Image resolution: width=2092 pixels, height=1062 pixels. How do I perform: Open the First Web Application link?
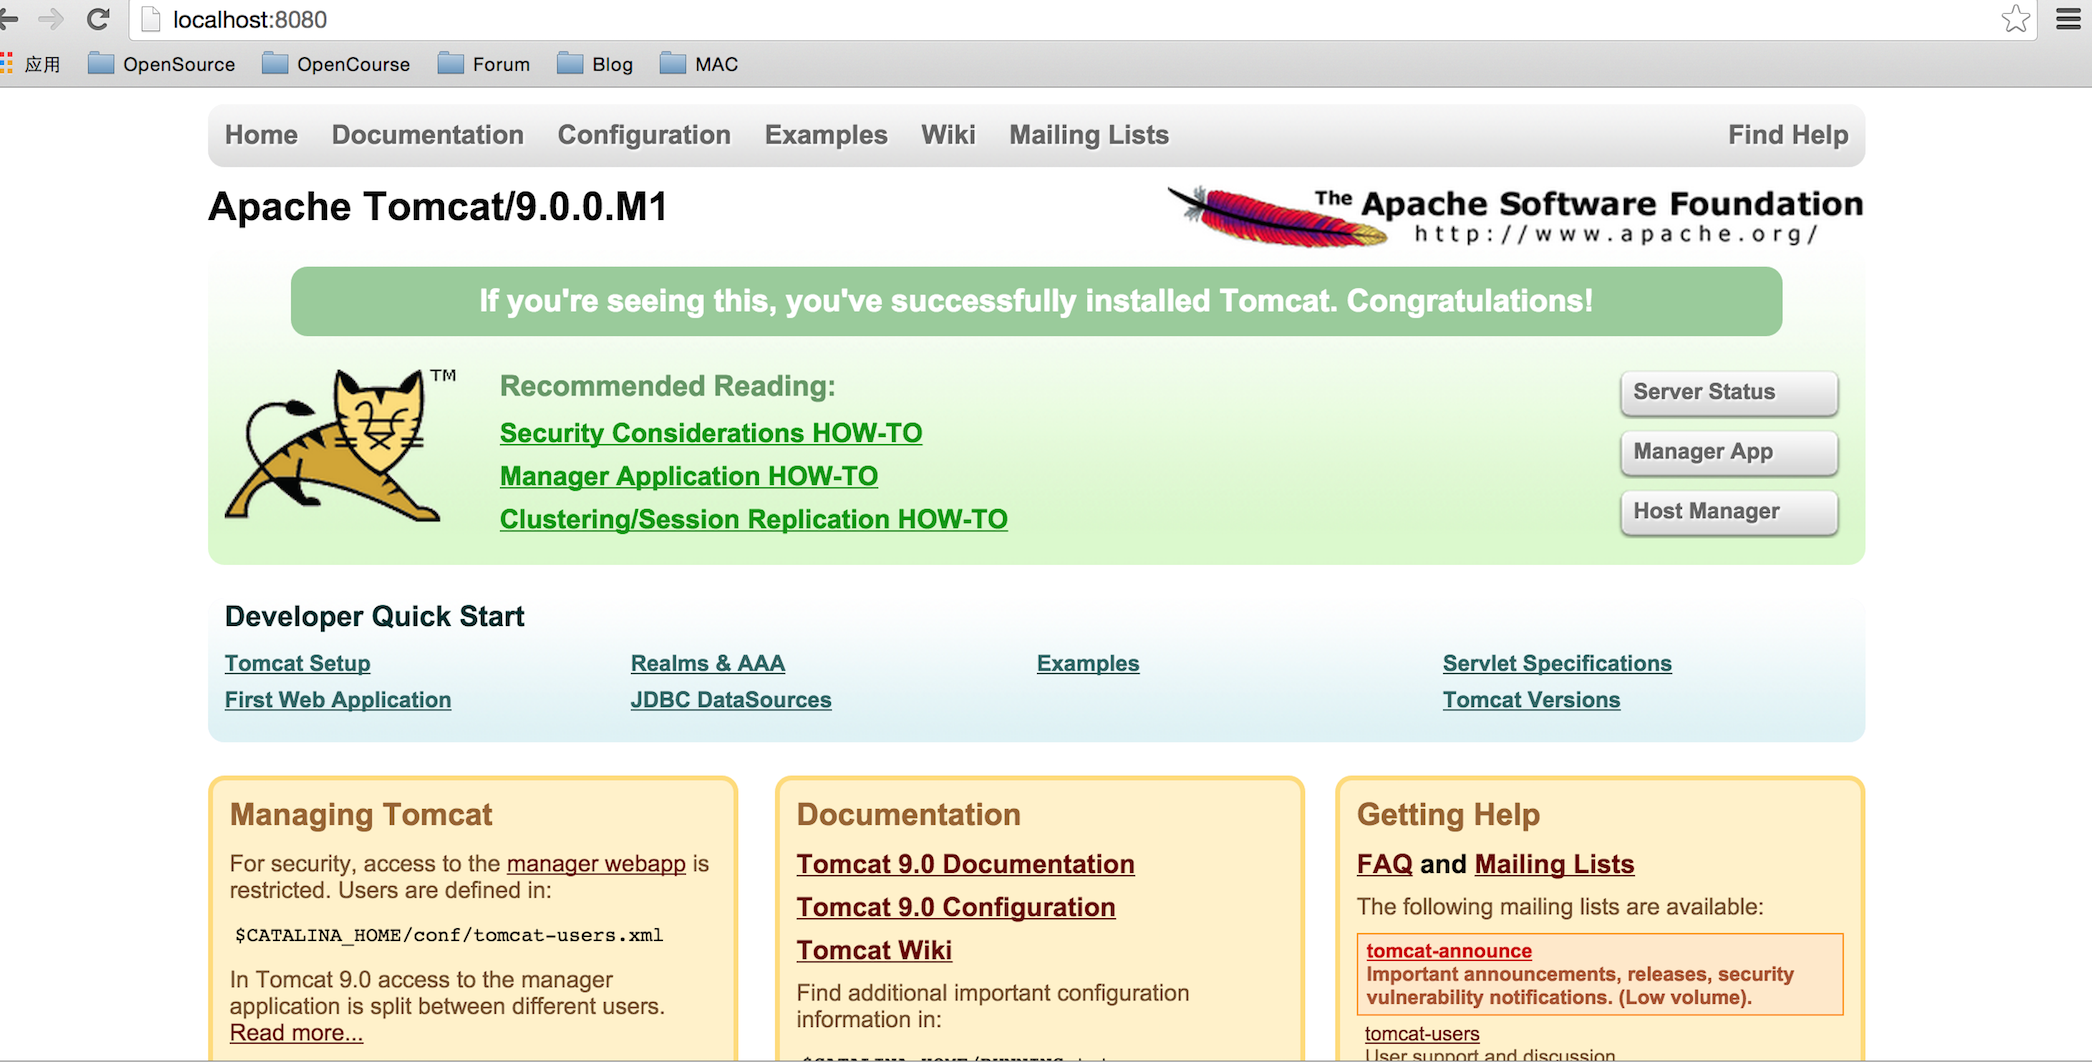pyautogui.click(x=338, y=700)
